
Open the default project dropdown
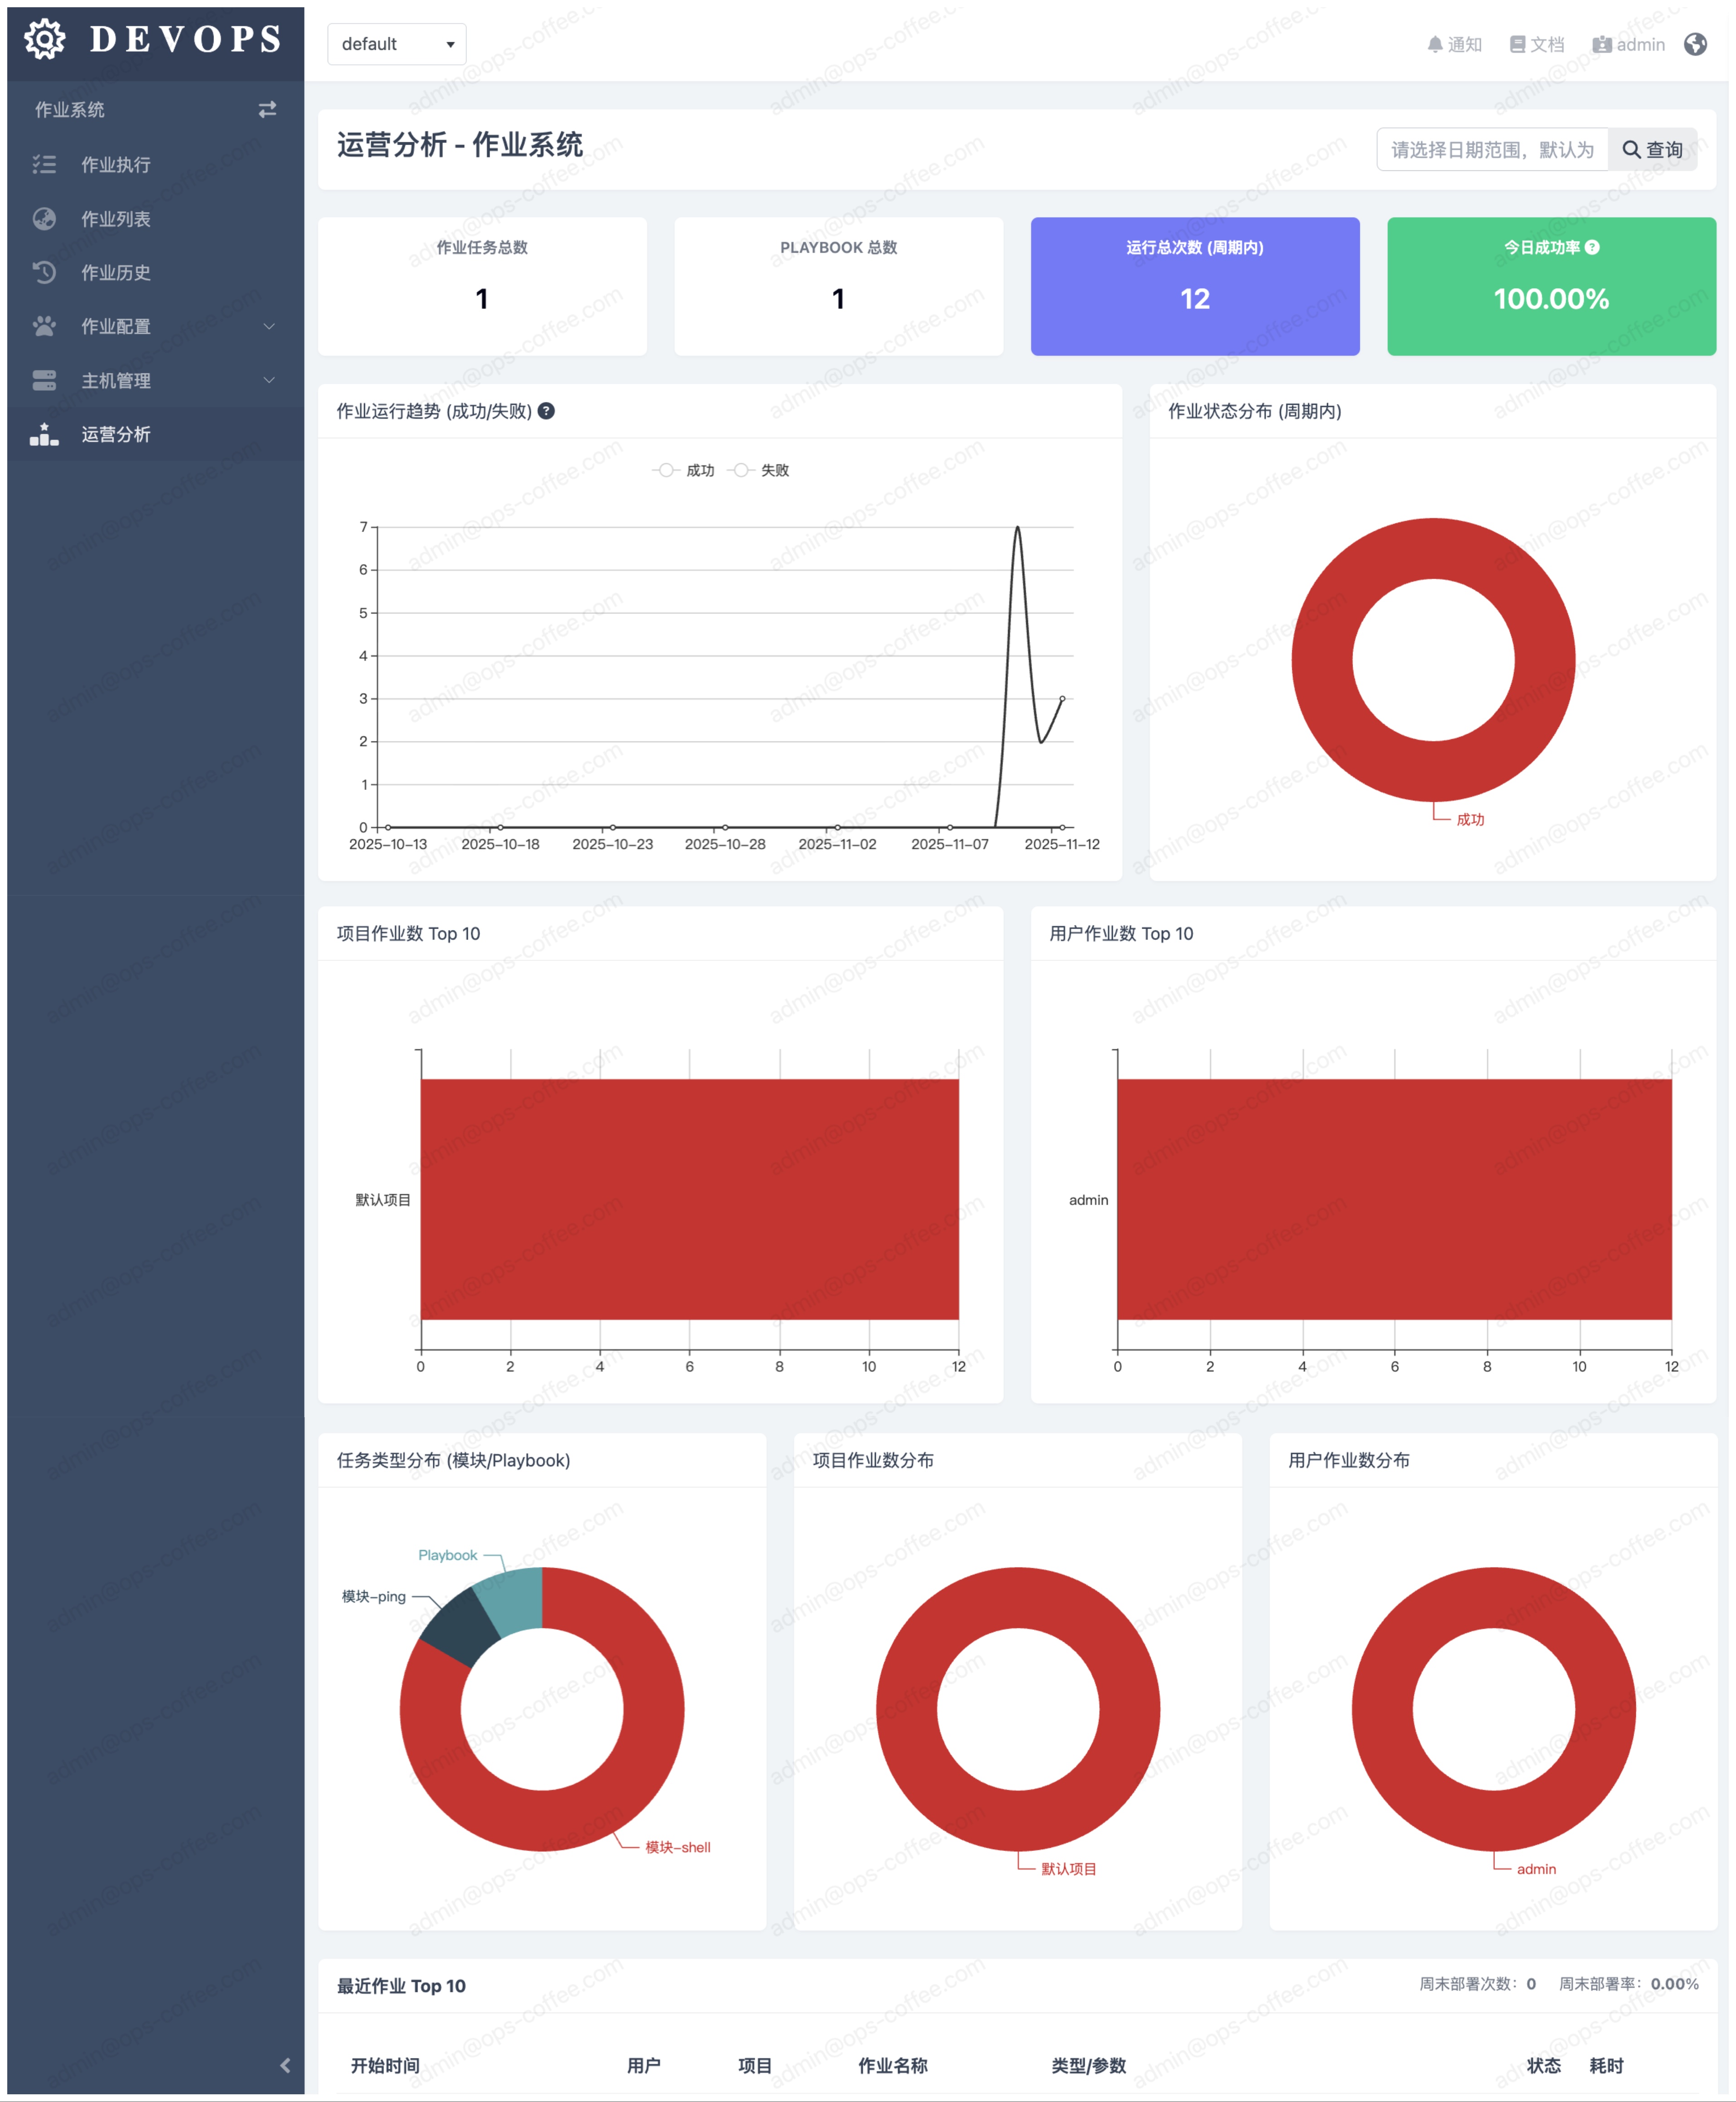pyautogui.click(x=397, y=44)
